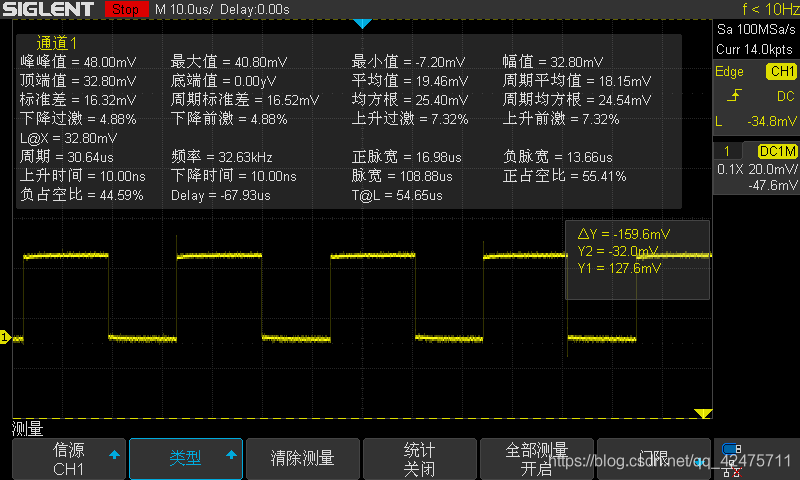Open the 类型 measurement type menu
800x480 pixels.
click(x=186, y=459)
